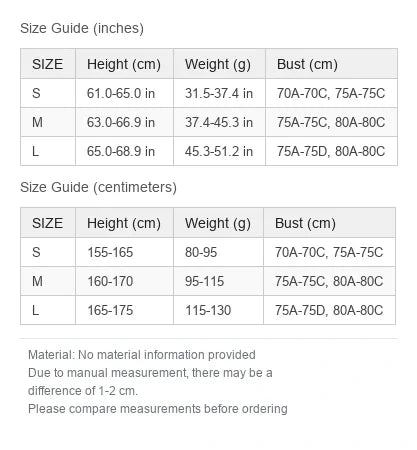Image resolution: width=417 pixels, height=450 pixels.
Task: Click Bust (cm) header in centimeters table
Action: tap(330, 223)
